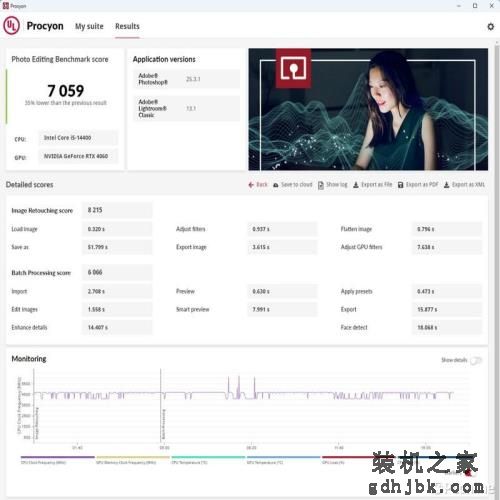Click the benchmark hero image

coord(368,109)
